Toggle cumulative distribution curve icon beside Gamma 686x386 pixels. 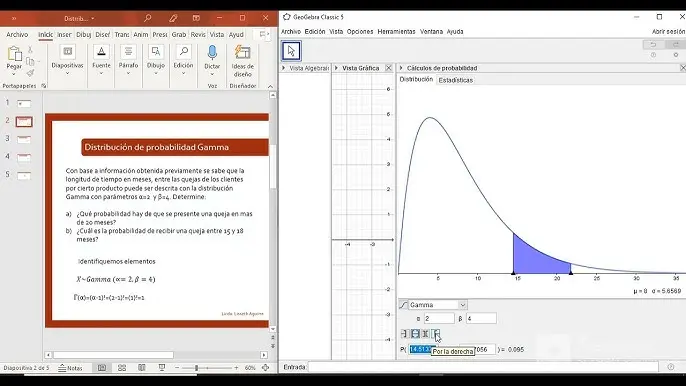[403, 305]
